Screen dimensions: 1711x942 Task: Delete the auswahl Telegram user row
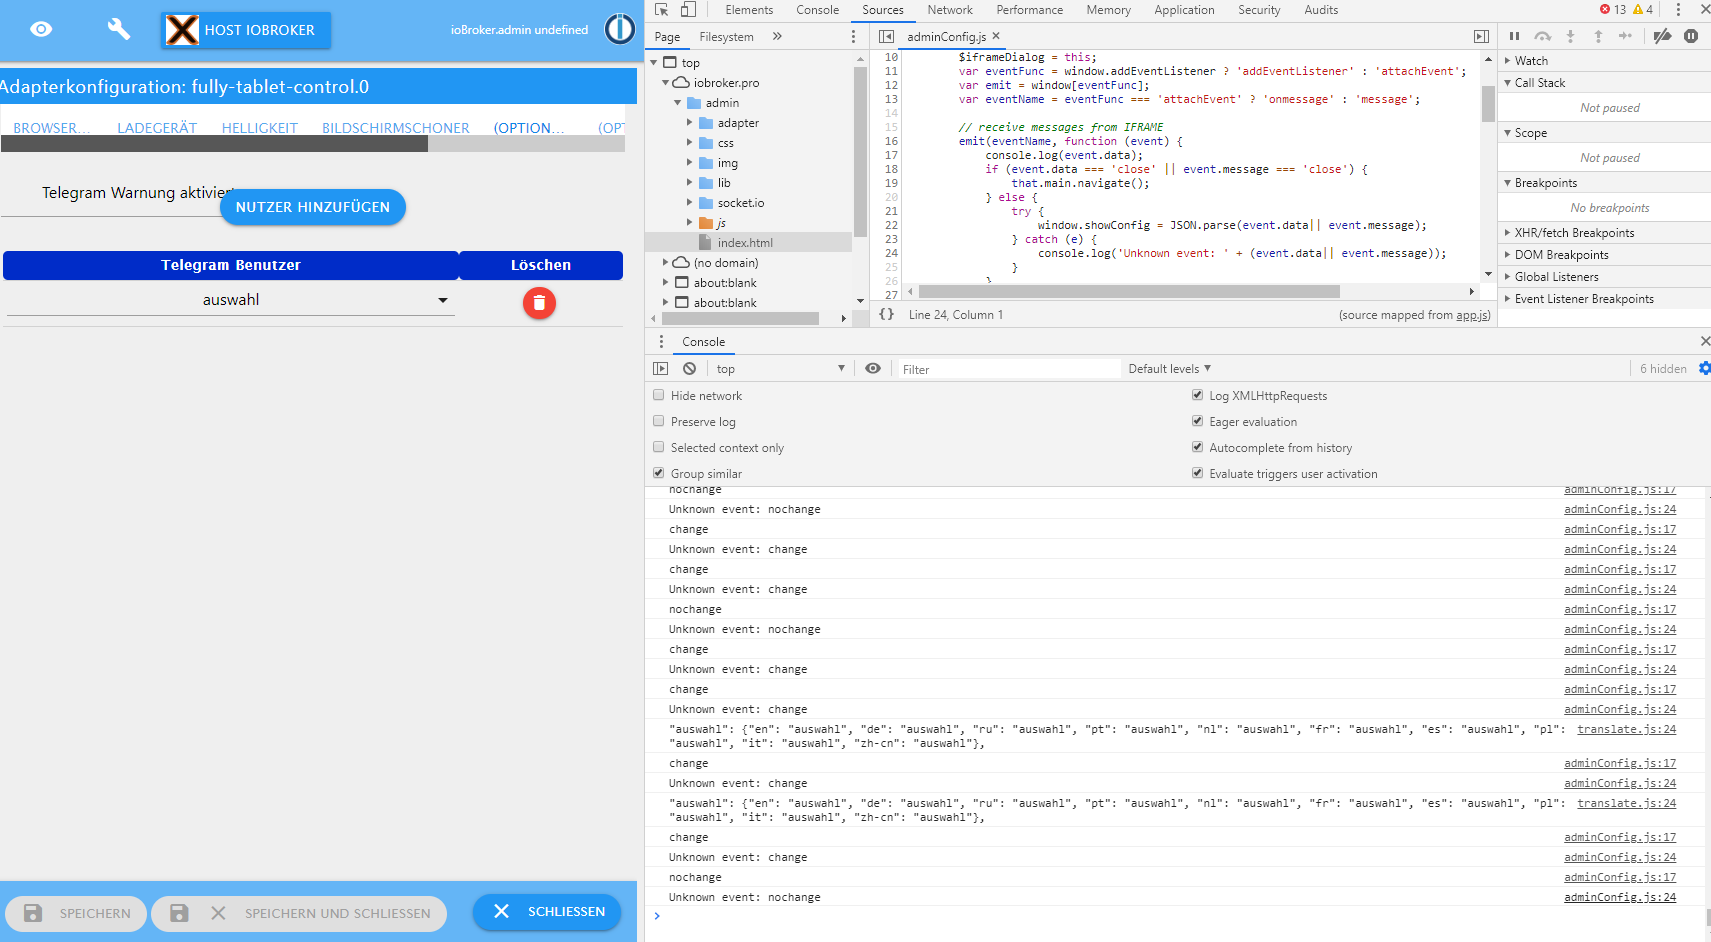pos(539,302)
